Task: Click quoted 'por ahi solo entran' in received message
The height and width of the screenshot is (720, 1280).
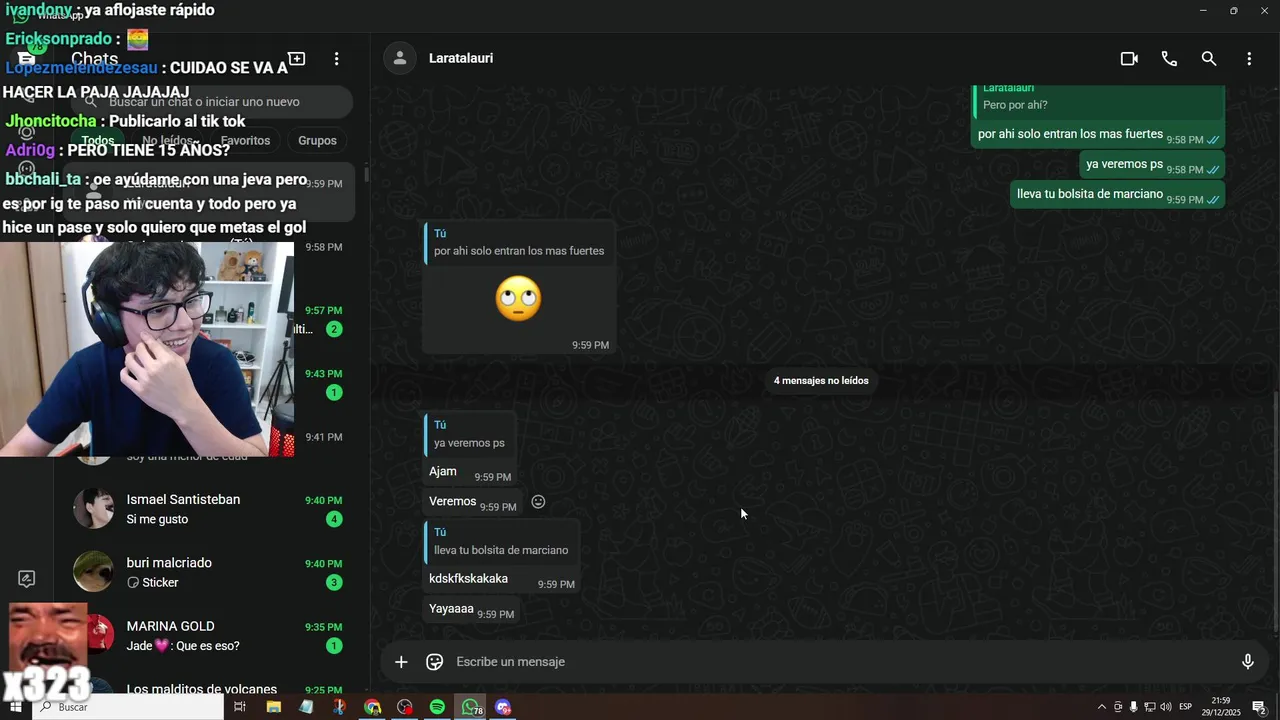Action: (x=518, y=243)
